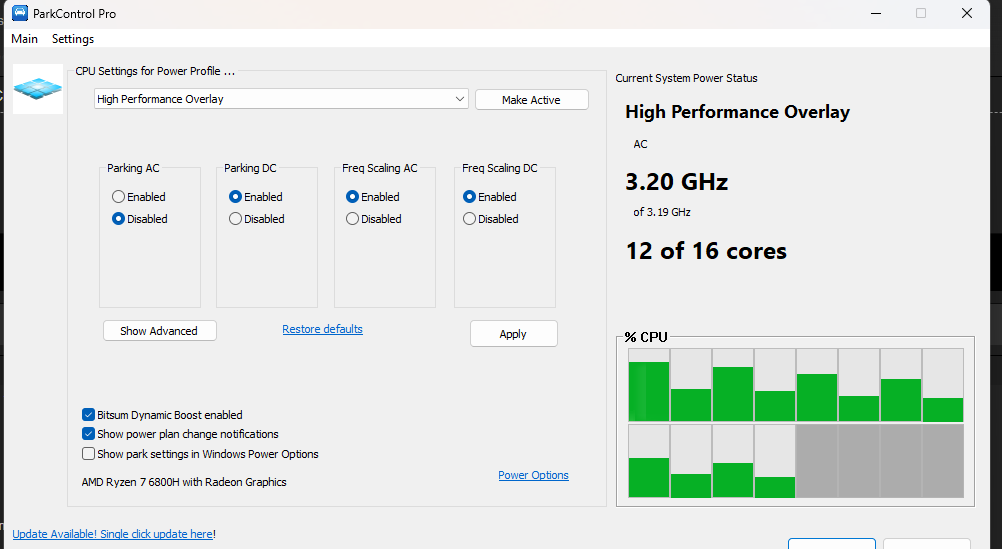Enable Show park settings in Windows Power Options

point(90,454)
